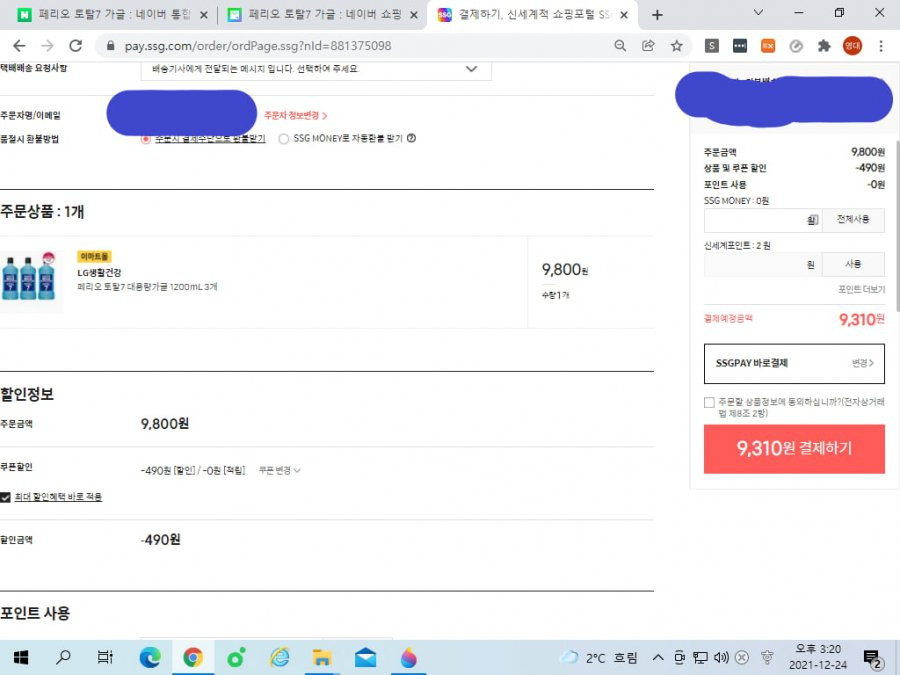Open the notification center icon
900x675 pixels.
coord(872,658)
